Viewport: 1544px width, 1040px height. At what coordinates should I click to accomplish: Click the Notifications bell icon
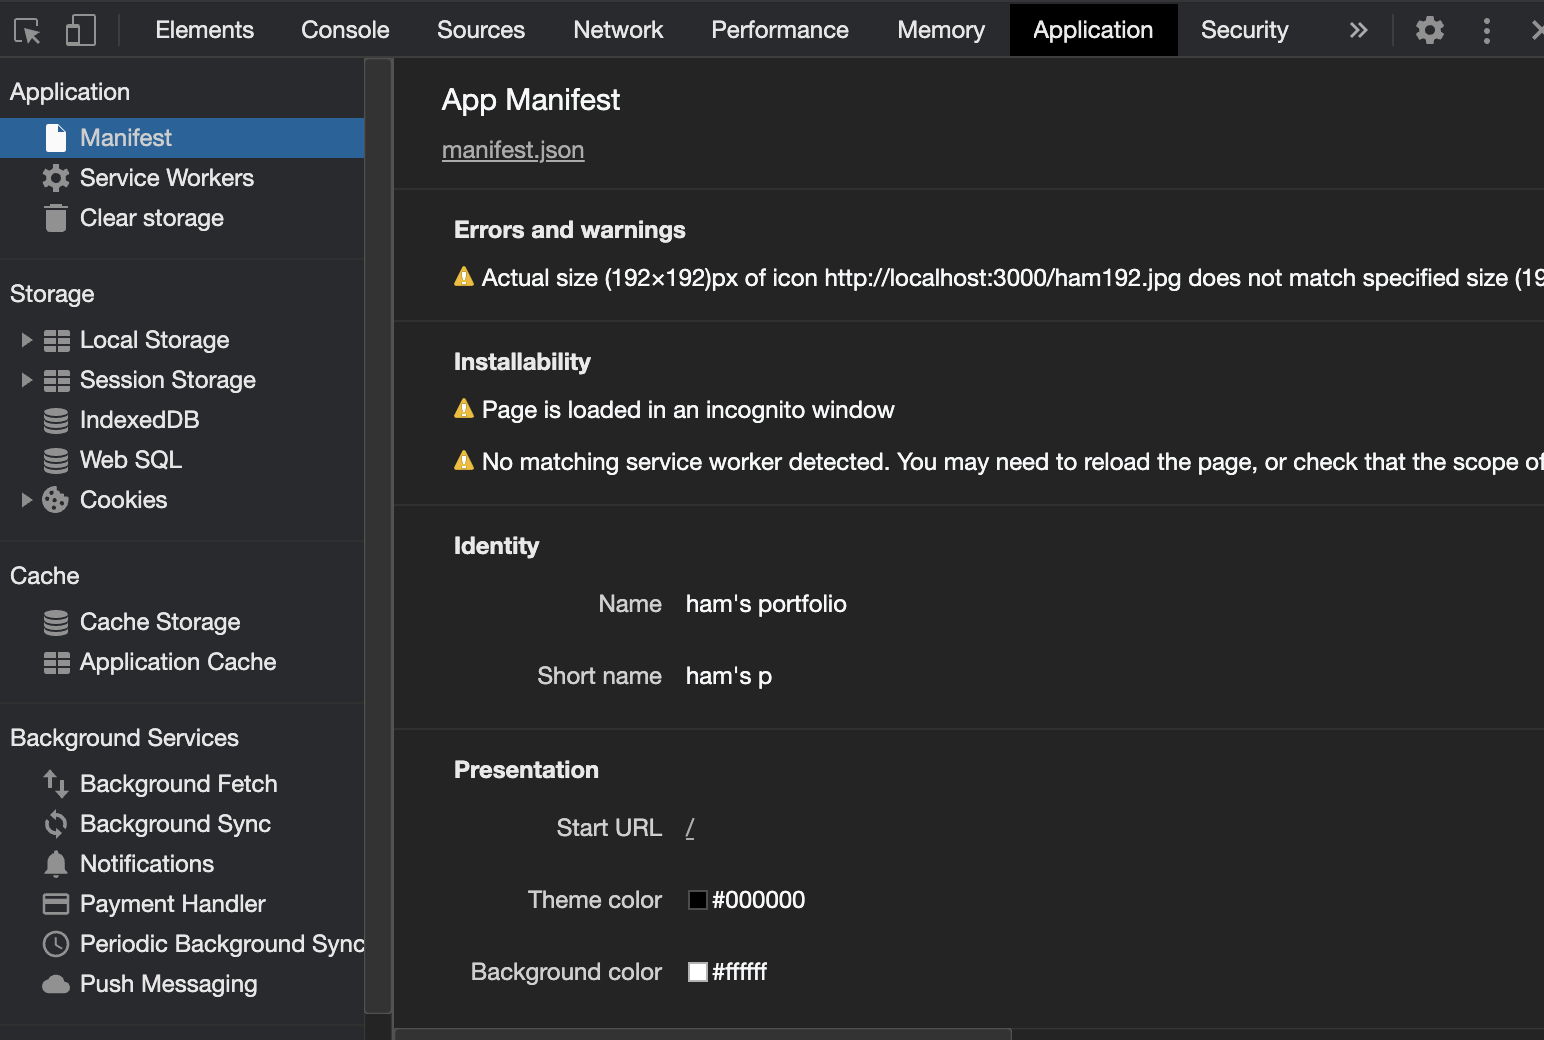click(x=56, y=864)
